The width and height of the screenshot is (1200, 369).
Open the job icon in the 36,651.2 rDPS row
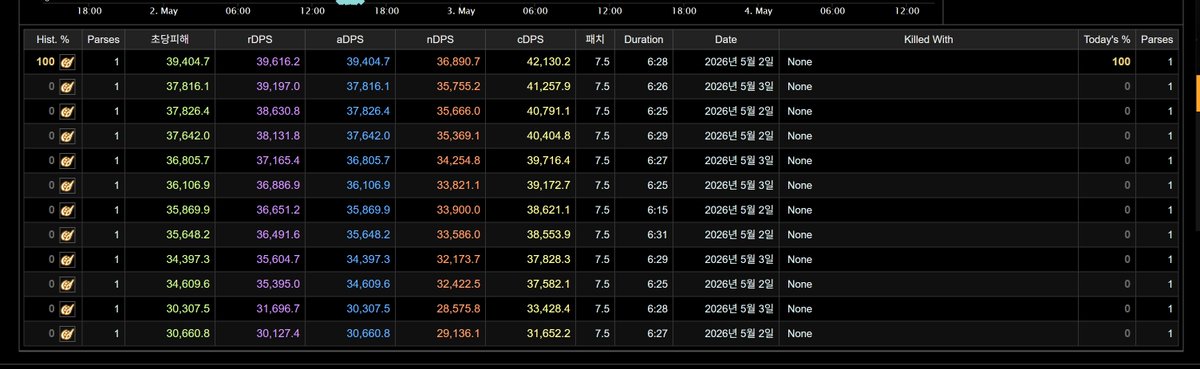tap(67, 210)
